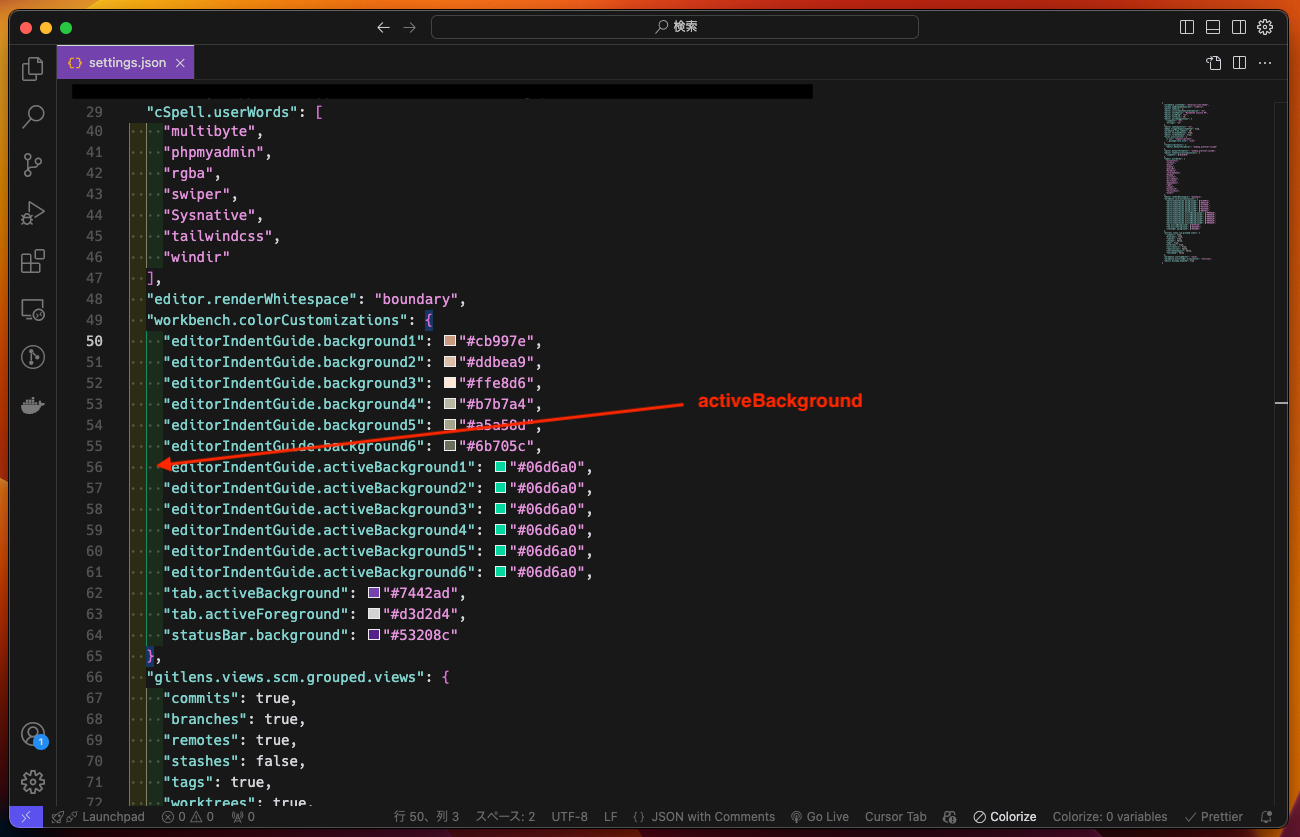Click the Colorize status bar toggle
The height and width of the screenshot is (837, 1300).
tap(1005, 817)
